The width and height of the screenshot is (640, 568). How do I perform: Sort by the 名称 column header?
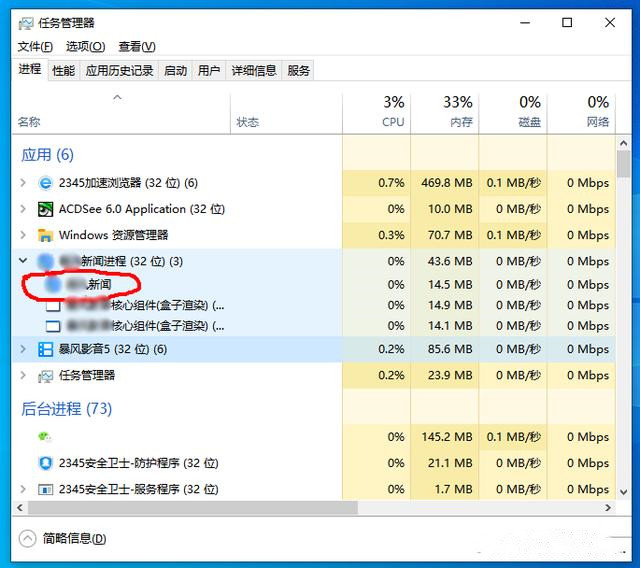pyautogui.click(x=121, y=113)
